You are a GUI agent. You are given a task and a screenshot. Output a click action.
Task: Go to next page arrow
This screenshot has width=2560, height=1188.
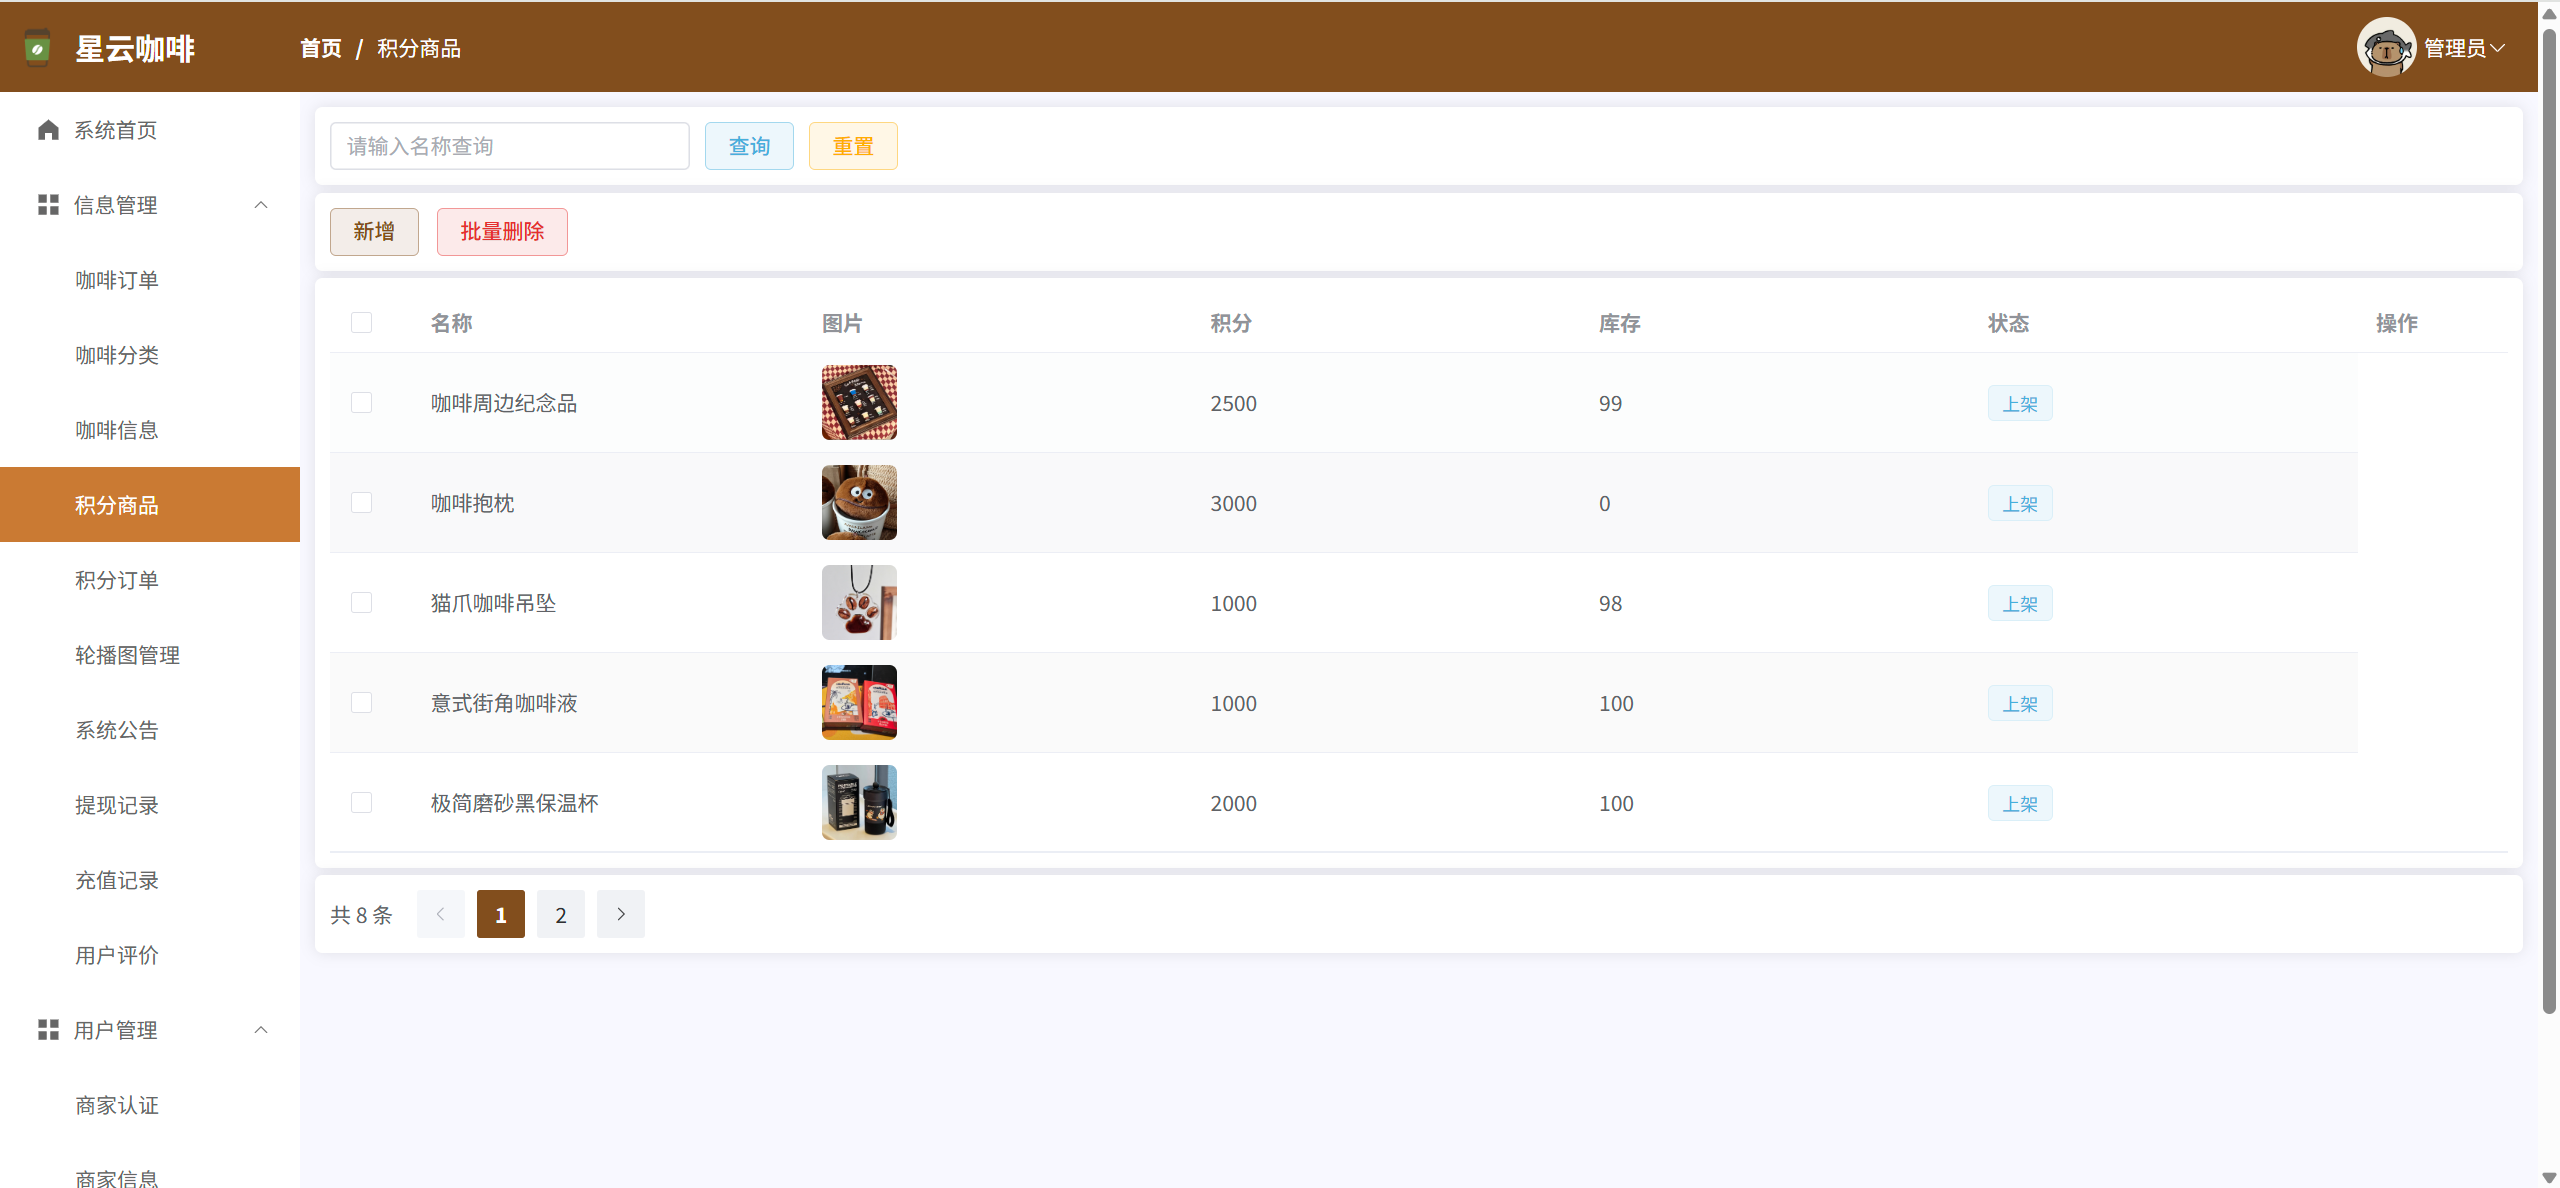(x=620, y=914)
